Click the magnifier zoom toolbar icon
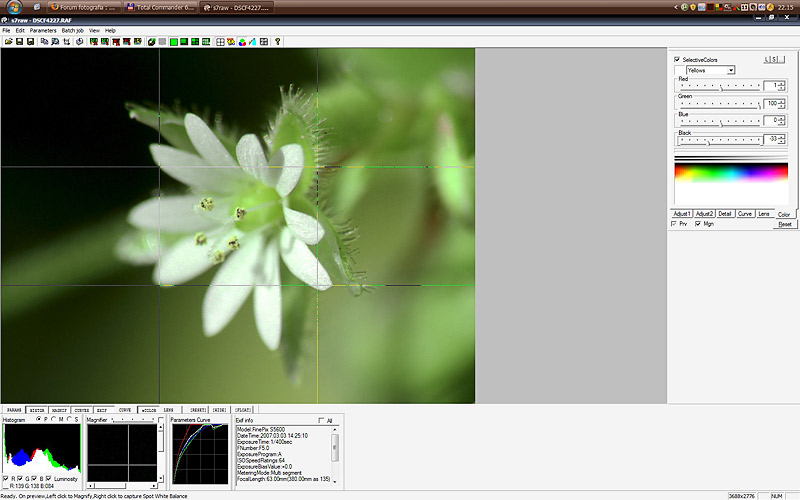This screenshot has width=800, height=500. [x=55, y=42]
